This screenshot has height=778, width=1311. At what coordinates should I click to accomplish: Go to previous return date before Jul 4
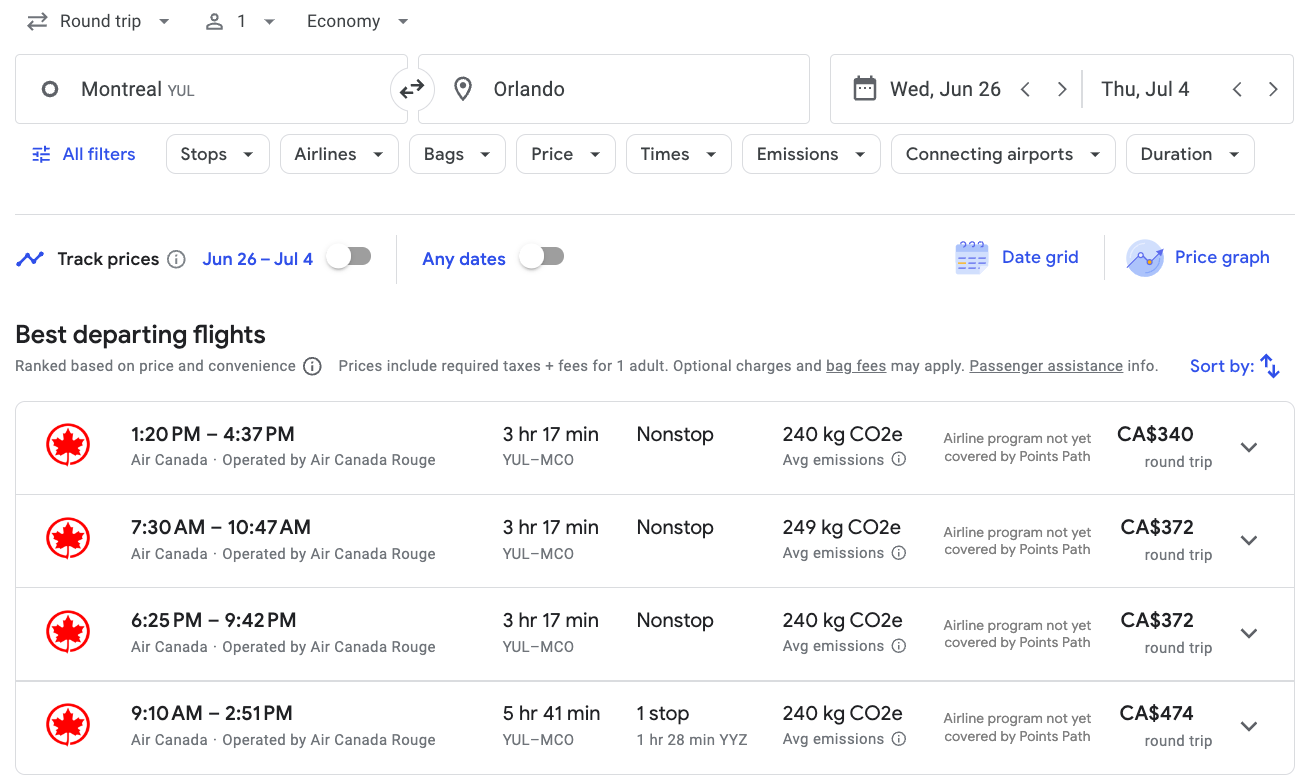point(1237,90)
